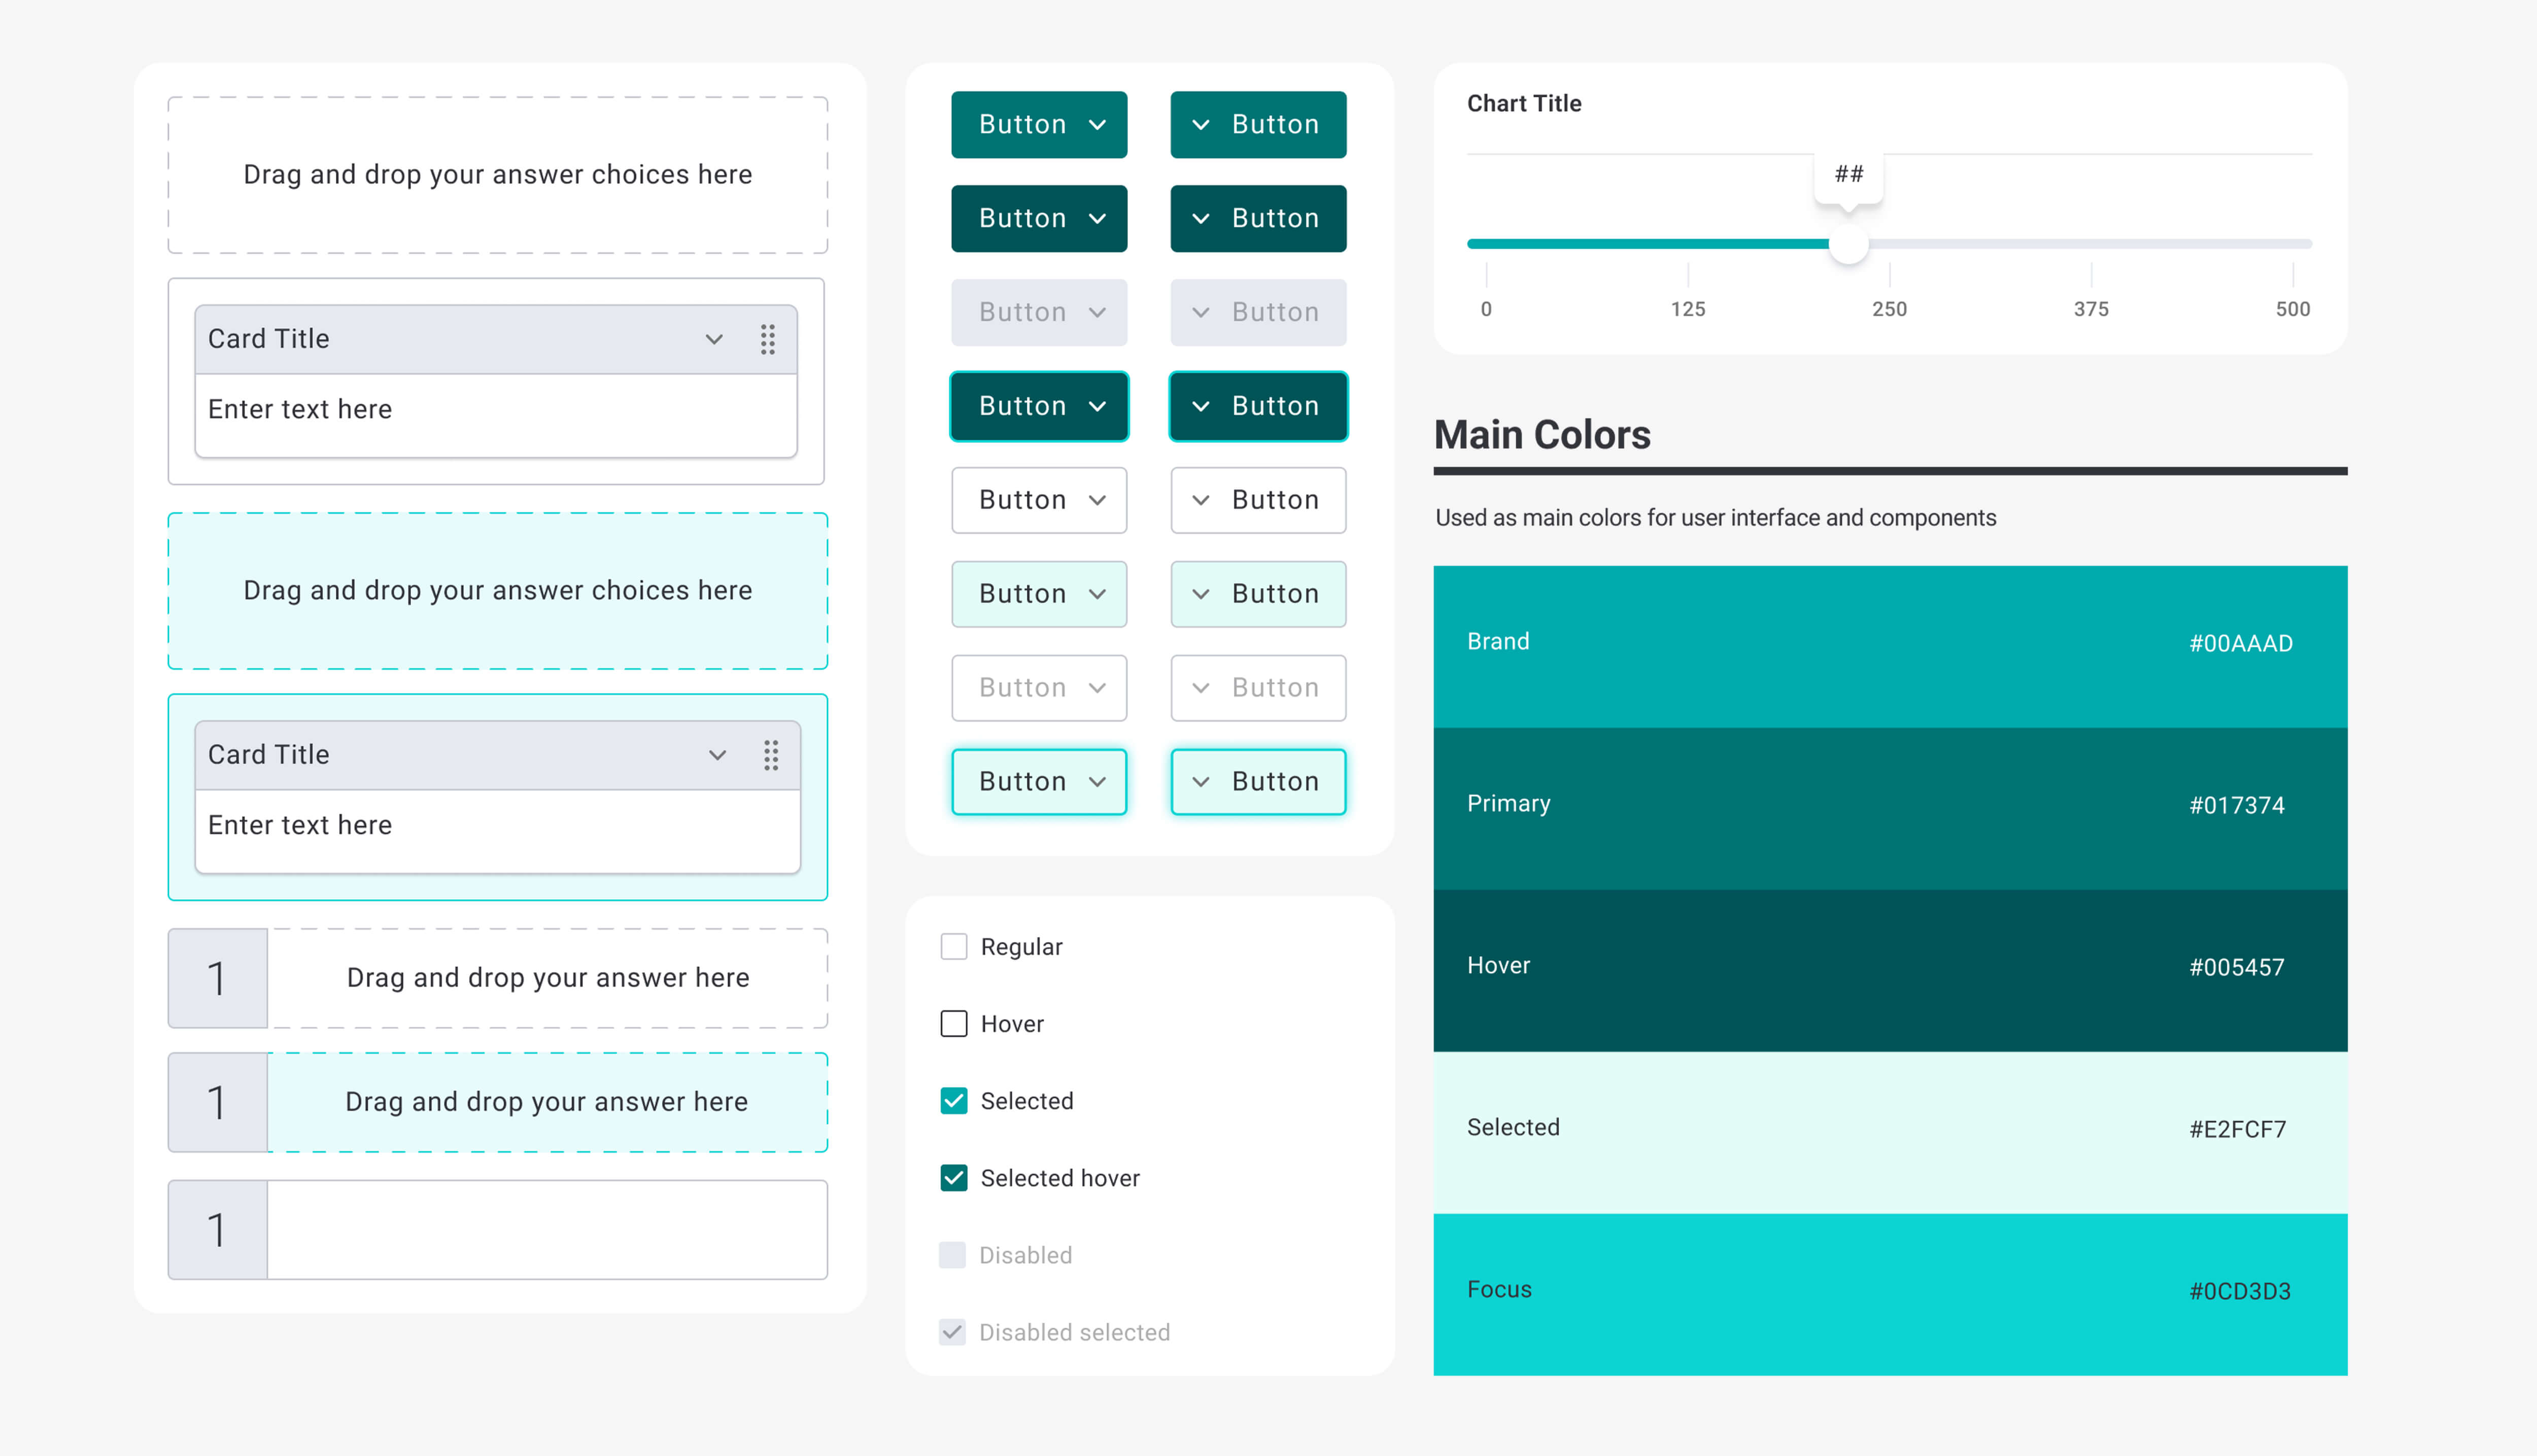2537x1456 pixels.
Task: Click the chevron on the white outlined Button, left column
Action: (x=1097, y=500)
